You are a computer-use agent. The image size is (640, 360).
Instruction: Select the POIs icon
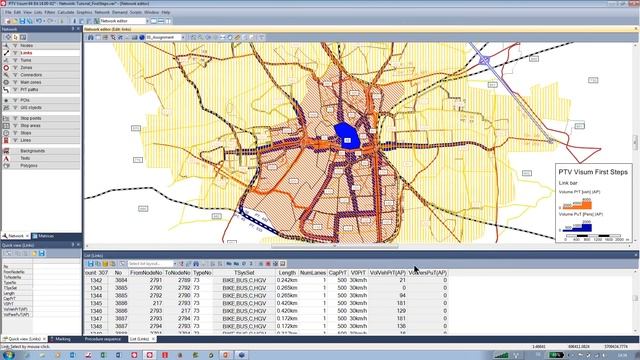pos(6,100)
